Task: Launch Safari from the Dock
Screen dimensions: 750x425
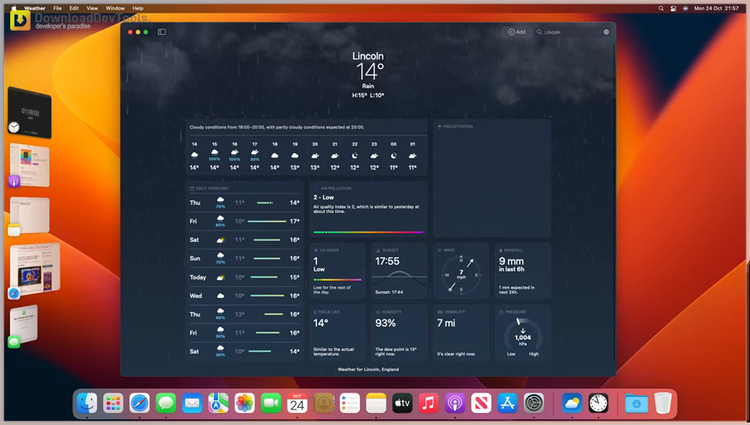Action: tap(140, 403)
